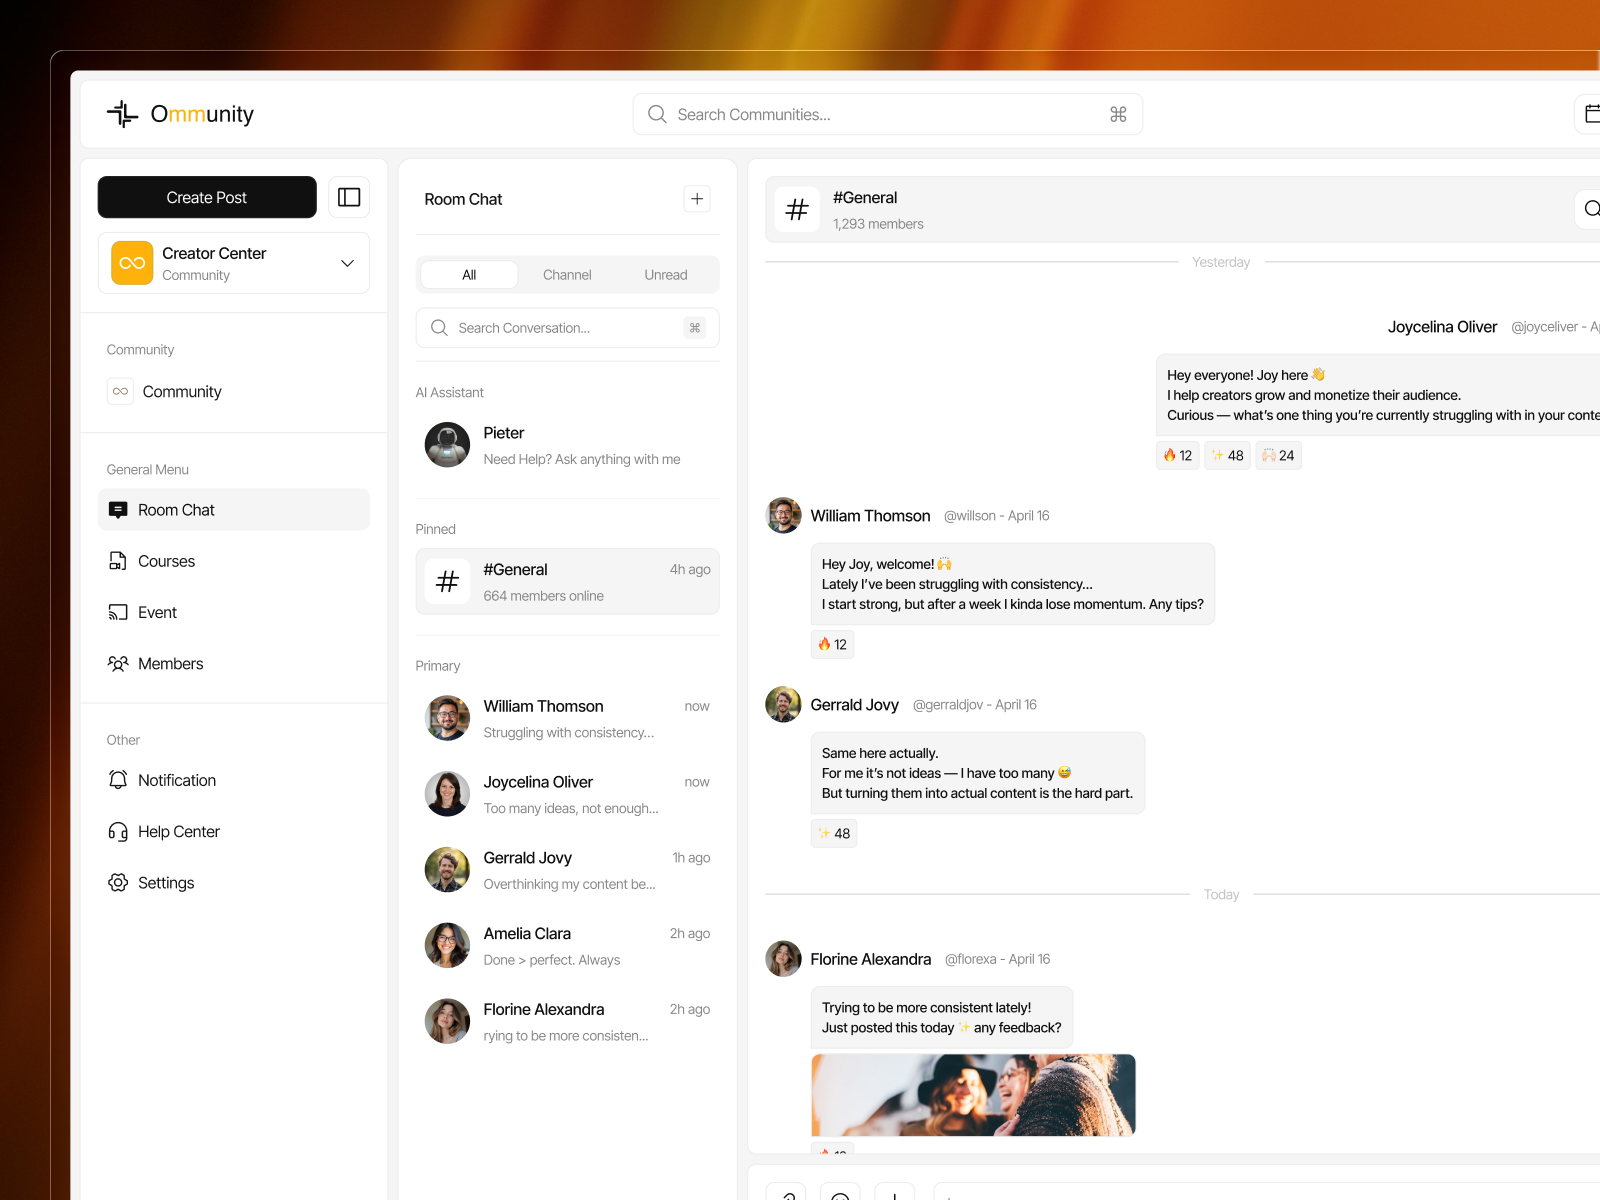Expand the Creator Center dropdown

pyautogui.click(x=347, y=263)
